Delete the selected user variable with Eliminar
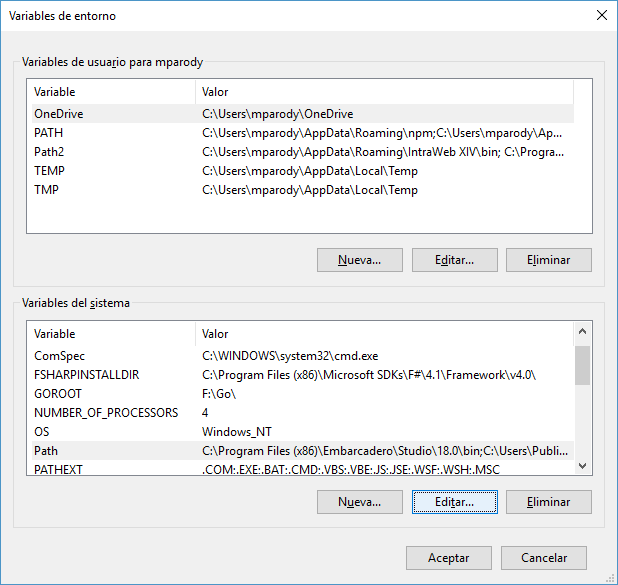The height and width of the screenshot is (585, 618). click(549, 260)
